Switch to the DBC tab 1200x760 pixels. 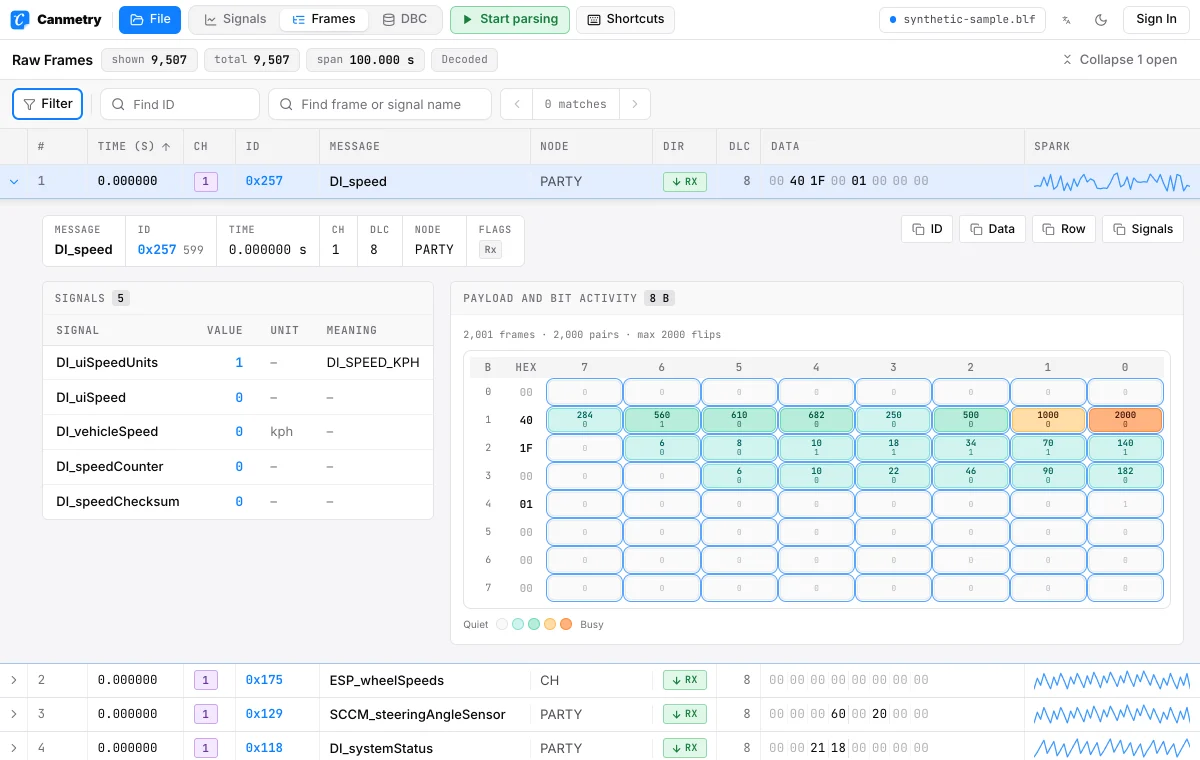click(x=405, y=19)
